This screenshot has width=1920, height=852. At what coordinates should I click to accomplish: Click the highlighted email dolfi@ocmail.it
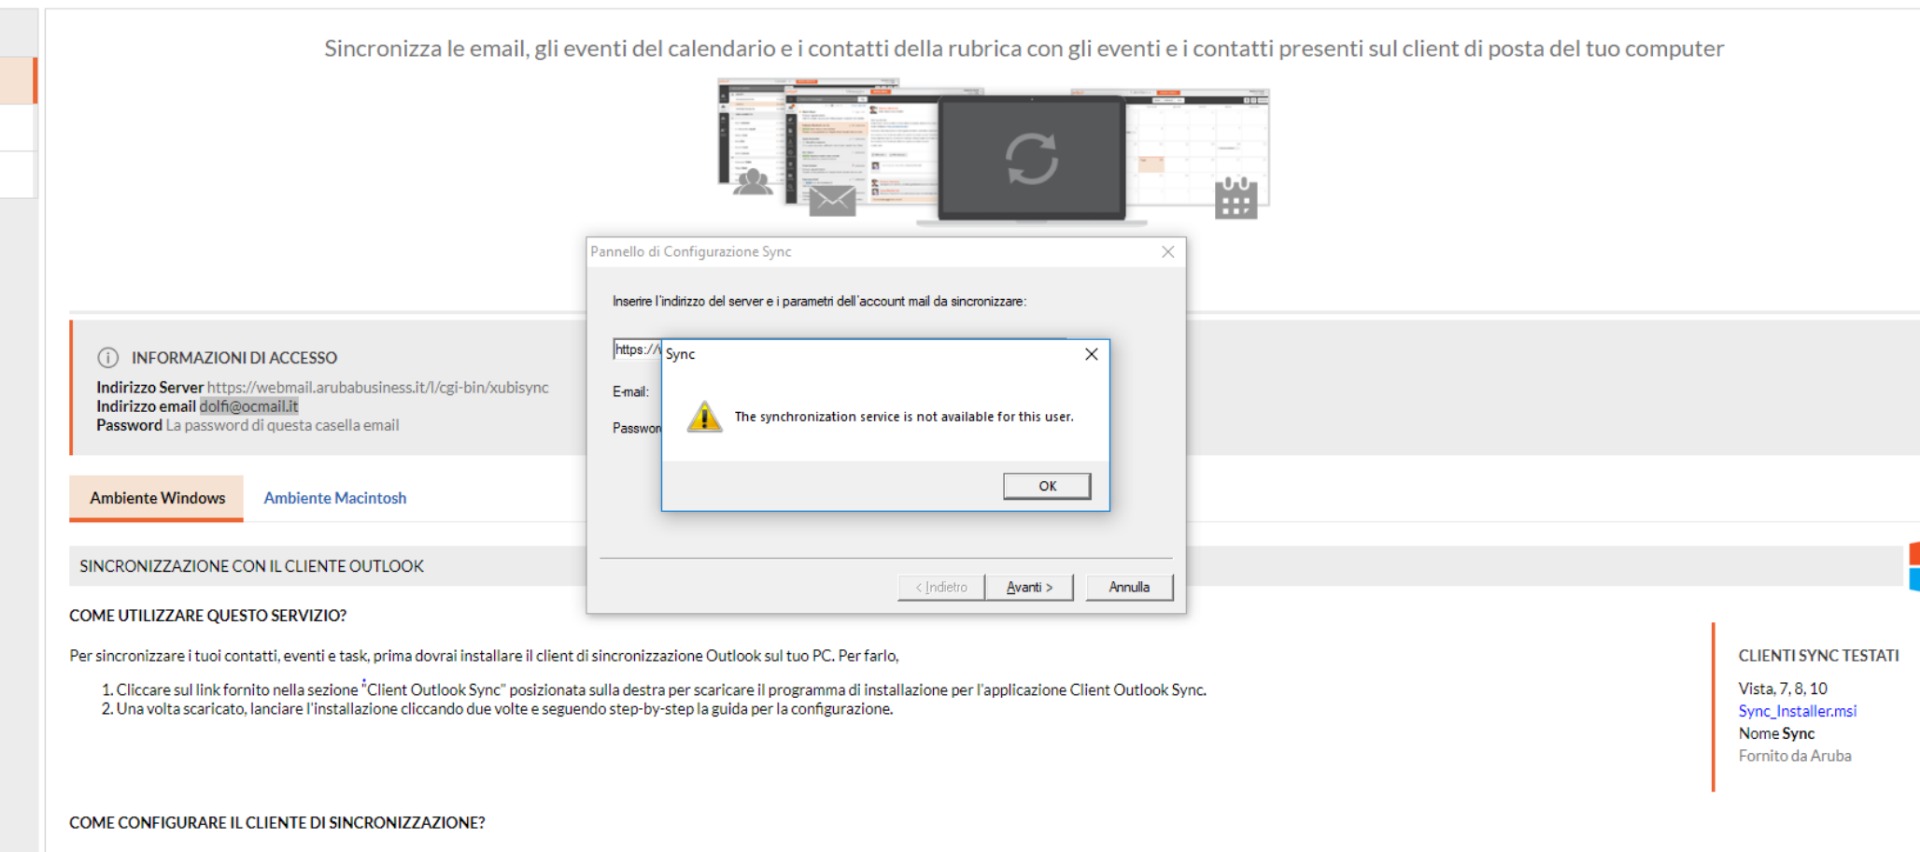coord(249,406)
